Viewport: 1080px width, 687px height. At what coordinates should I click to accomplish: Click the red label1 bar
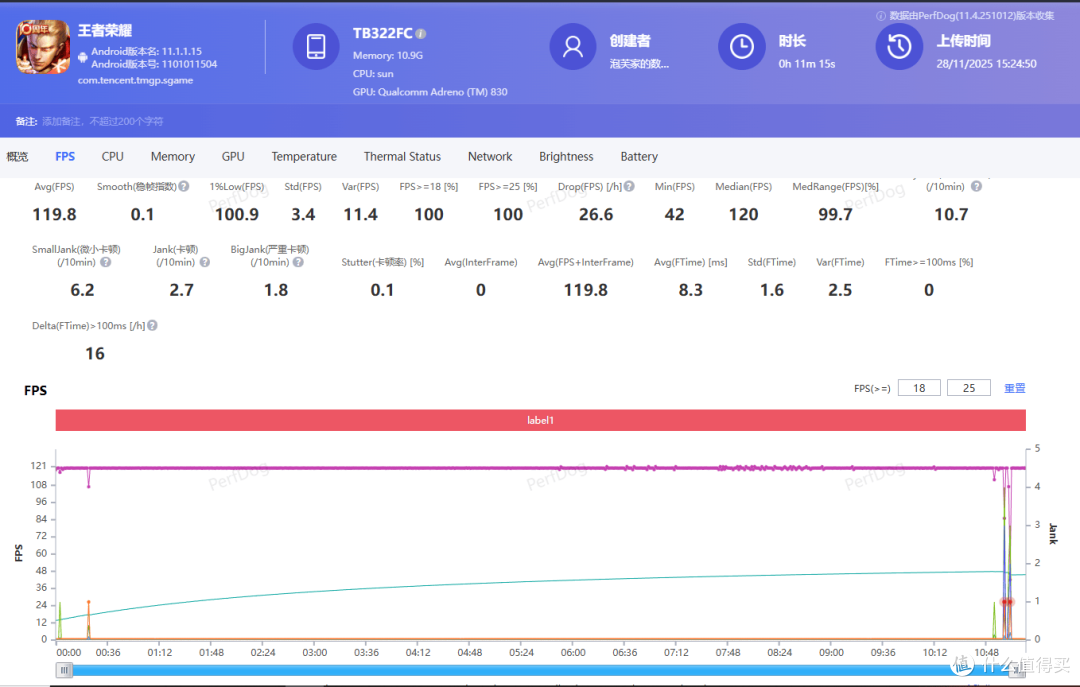coord(541,420)
